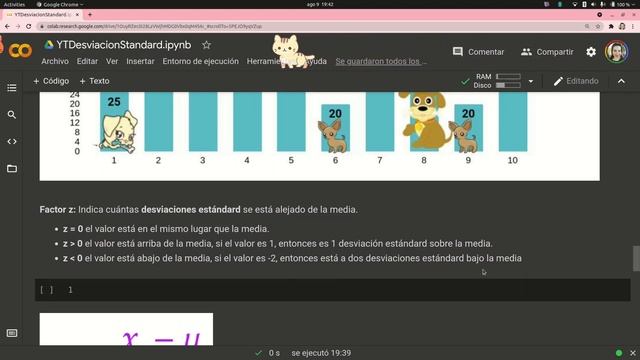
Task: Collapse the header with the chevron toggle
Action: pyautogui.click(x=621, y=81)
